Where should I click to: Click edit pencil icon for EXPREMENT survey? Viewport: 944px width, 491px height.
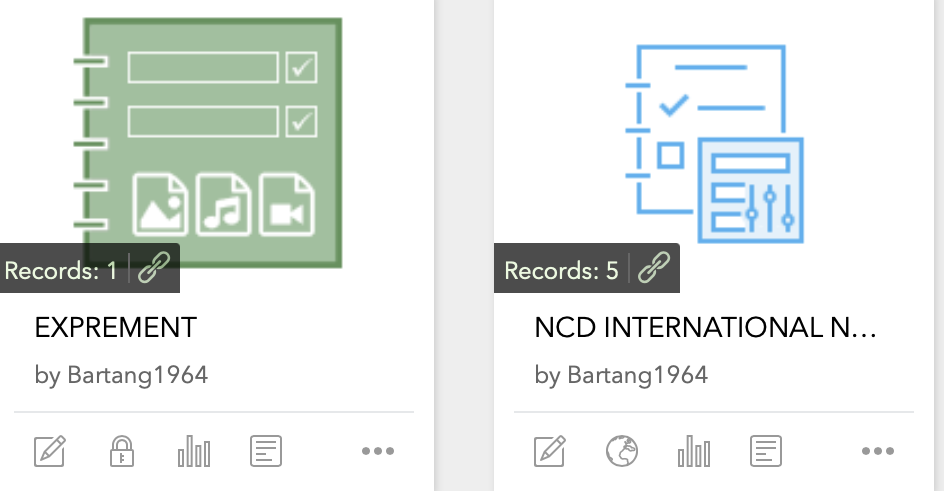(x=50, y=452)
